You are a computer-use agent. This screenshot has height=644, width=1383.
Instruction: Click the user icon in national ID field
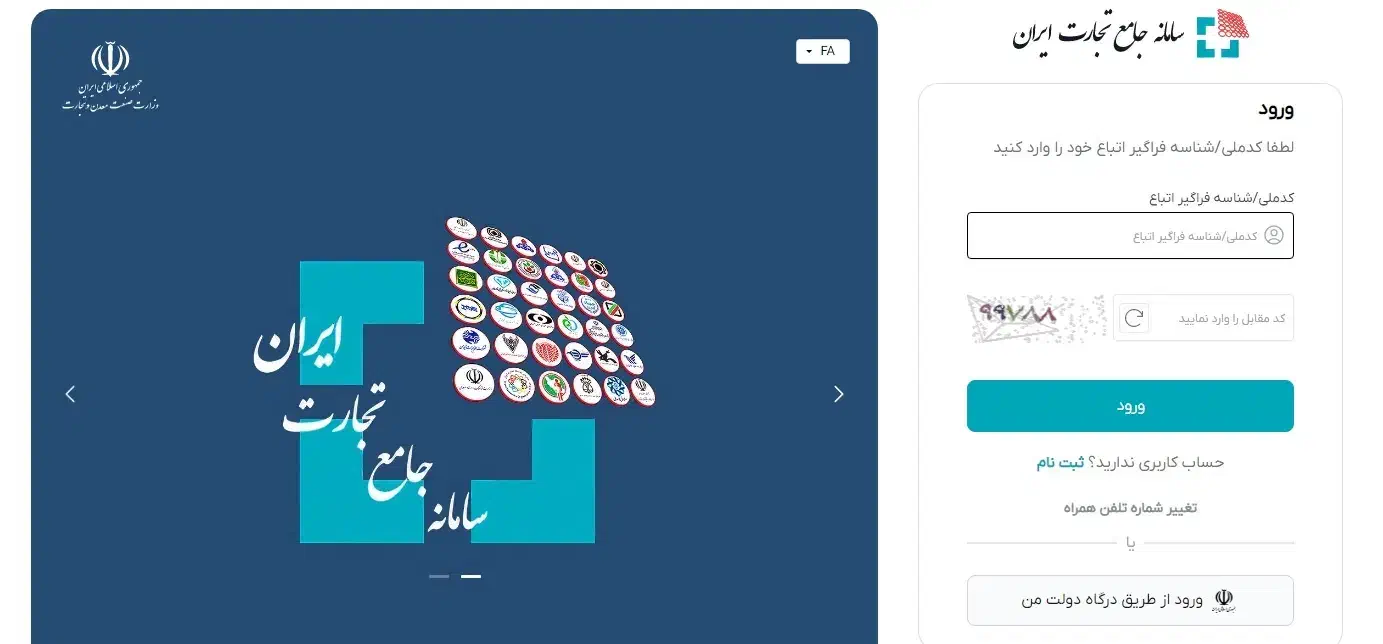point(1274,235)
